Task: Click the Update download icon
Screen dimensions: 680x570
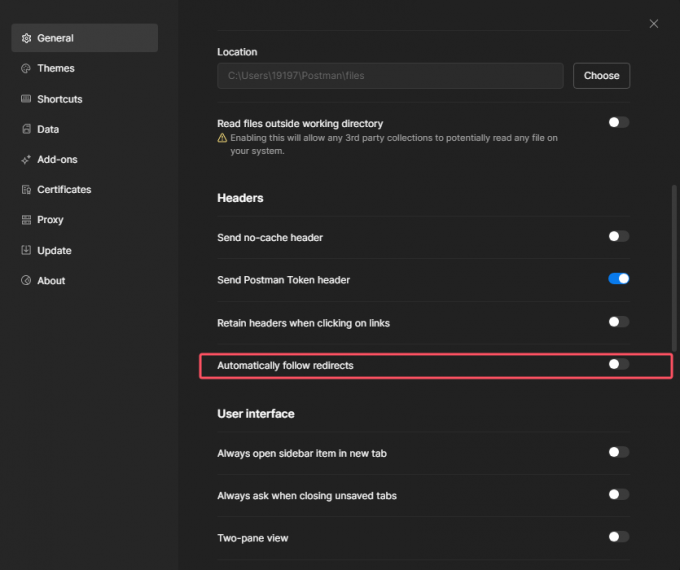Action: pyautogui.click(x=26, y=250)
